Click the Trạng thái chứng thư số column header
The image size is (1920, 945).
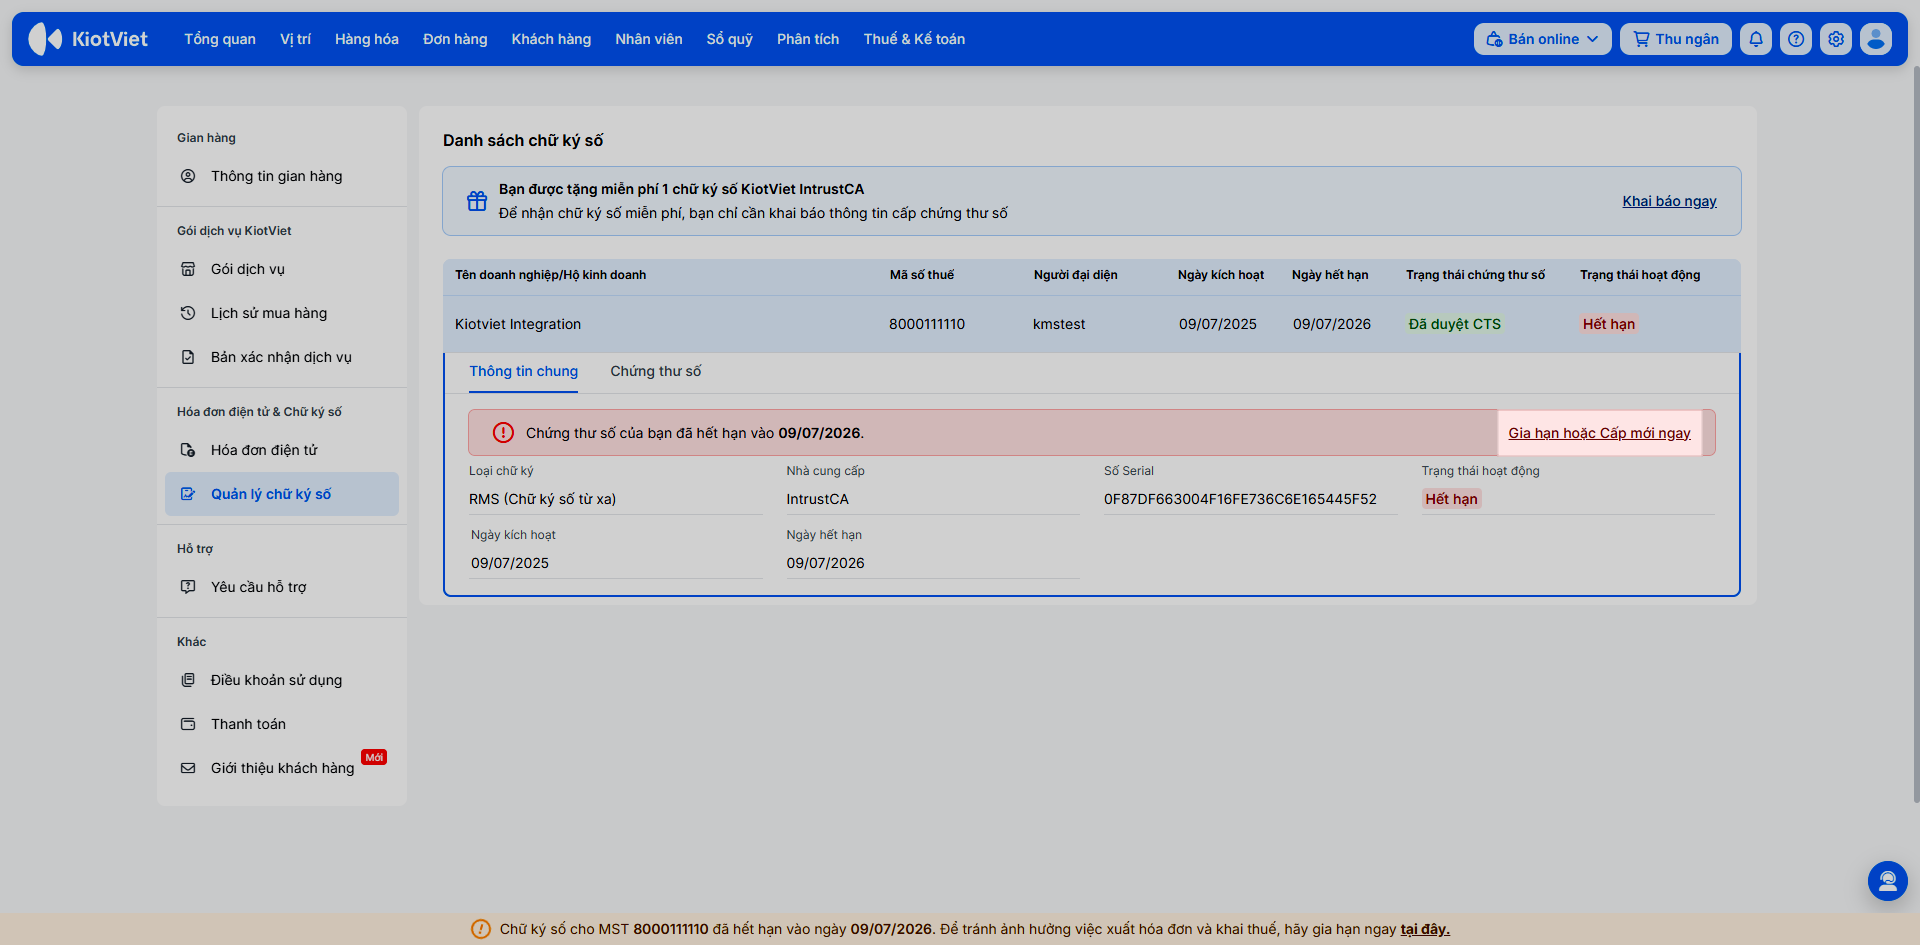(x=1475, y=275)
